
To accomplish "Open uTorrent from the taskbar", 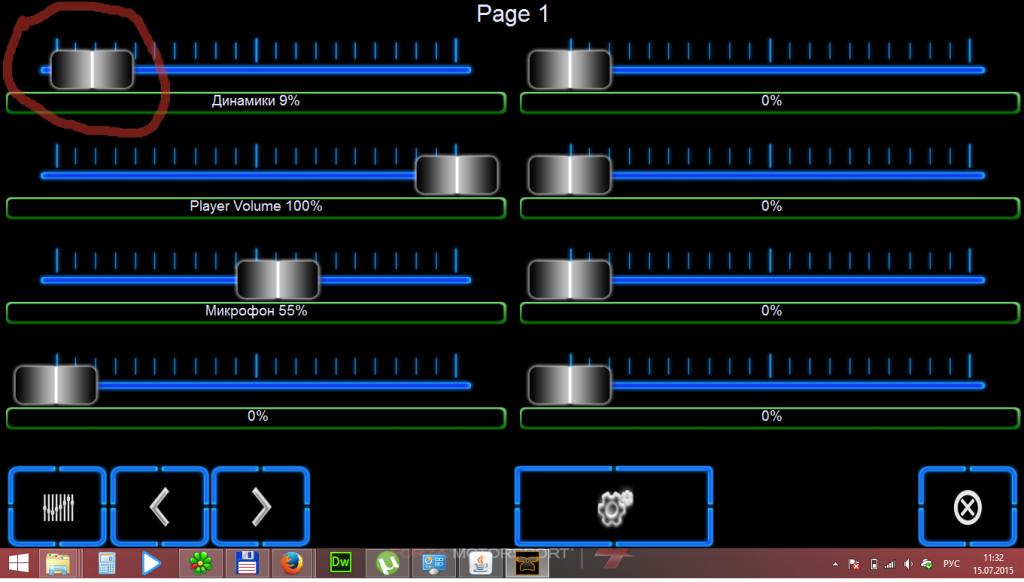I will pos(387,564).
